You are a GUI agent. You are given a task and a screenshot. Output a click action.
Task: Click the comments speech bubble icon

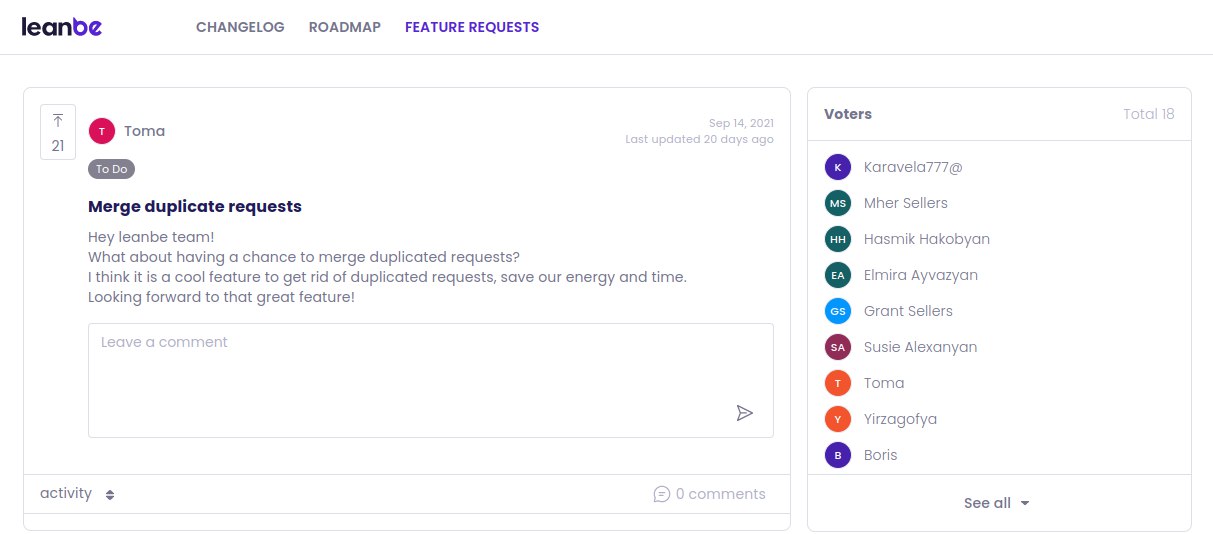pyautogui.click(x=661, y=494)
